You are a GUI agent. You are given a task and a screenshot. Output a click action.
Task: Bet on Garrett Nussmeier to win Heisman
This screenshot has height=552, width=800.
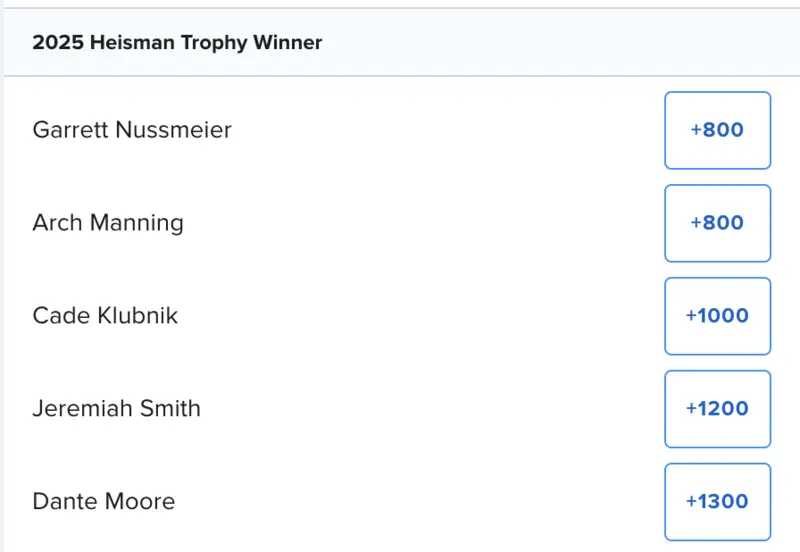tap(717, 130)
